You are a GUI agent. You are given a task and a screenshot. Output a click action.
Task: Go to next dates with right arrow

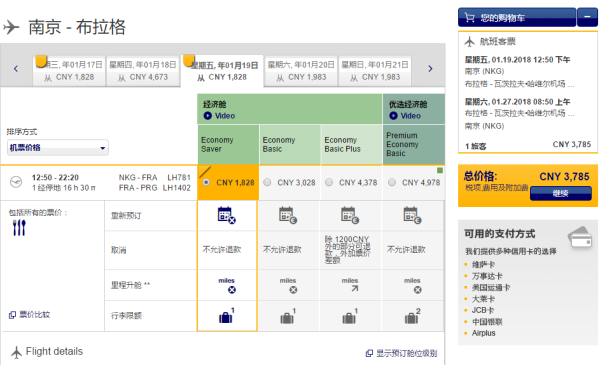pyautogui.click(x=430, y=68)
